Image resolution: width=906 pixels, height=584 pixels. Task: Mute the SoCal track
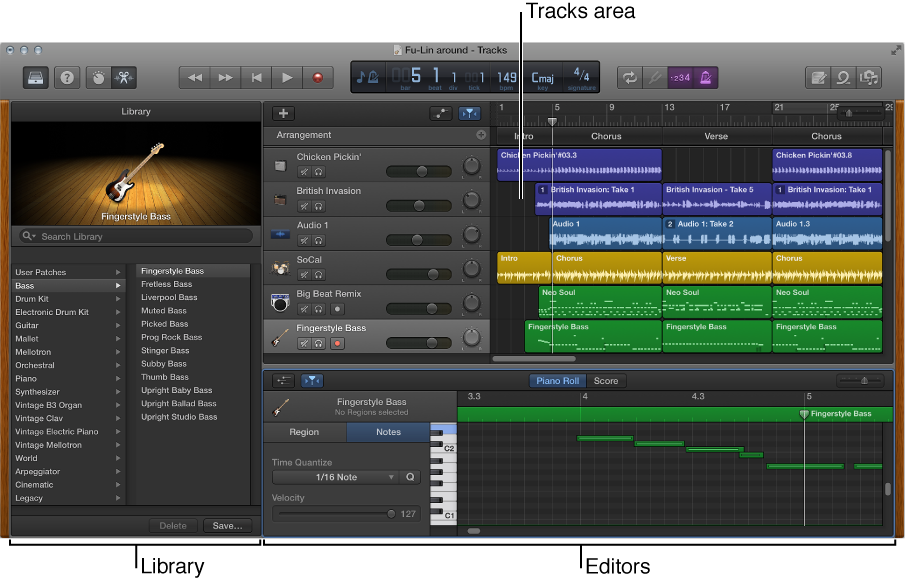[303, 273]
